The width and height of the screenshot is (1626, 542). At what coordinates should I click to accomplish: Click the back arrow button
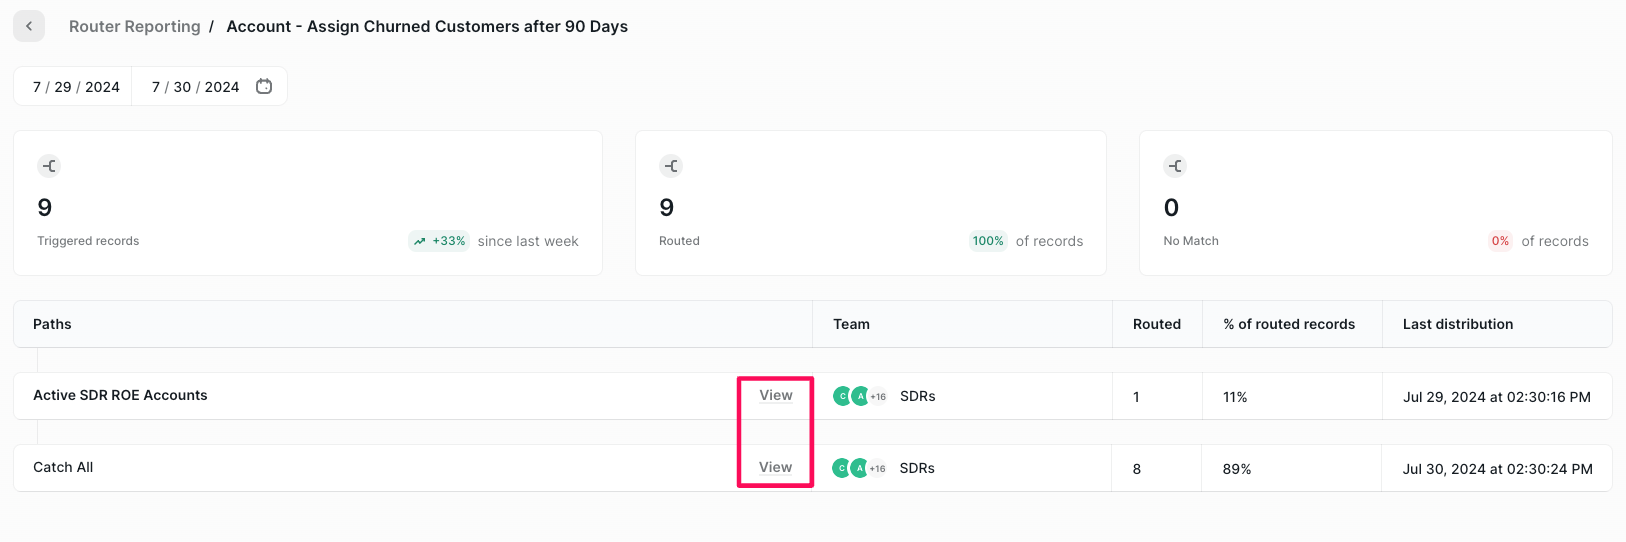29,26
